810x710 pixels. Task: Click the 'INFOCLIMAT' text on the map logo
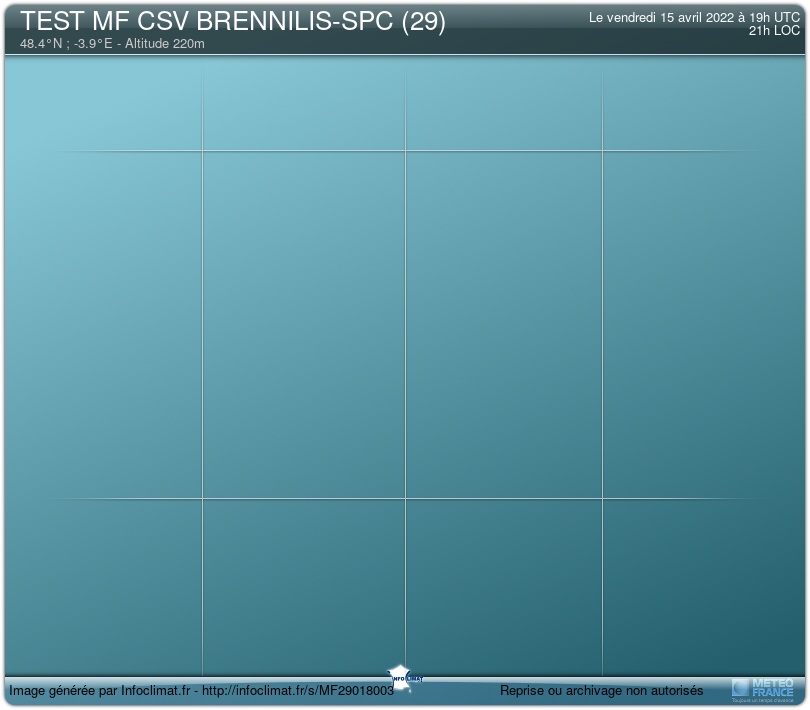(406, 679)
